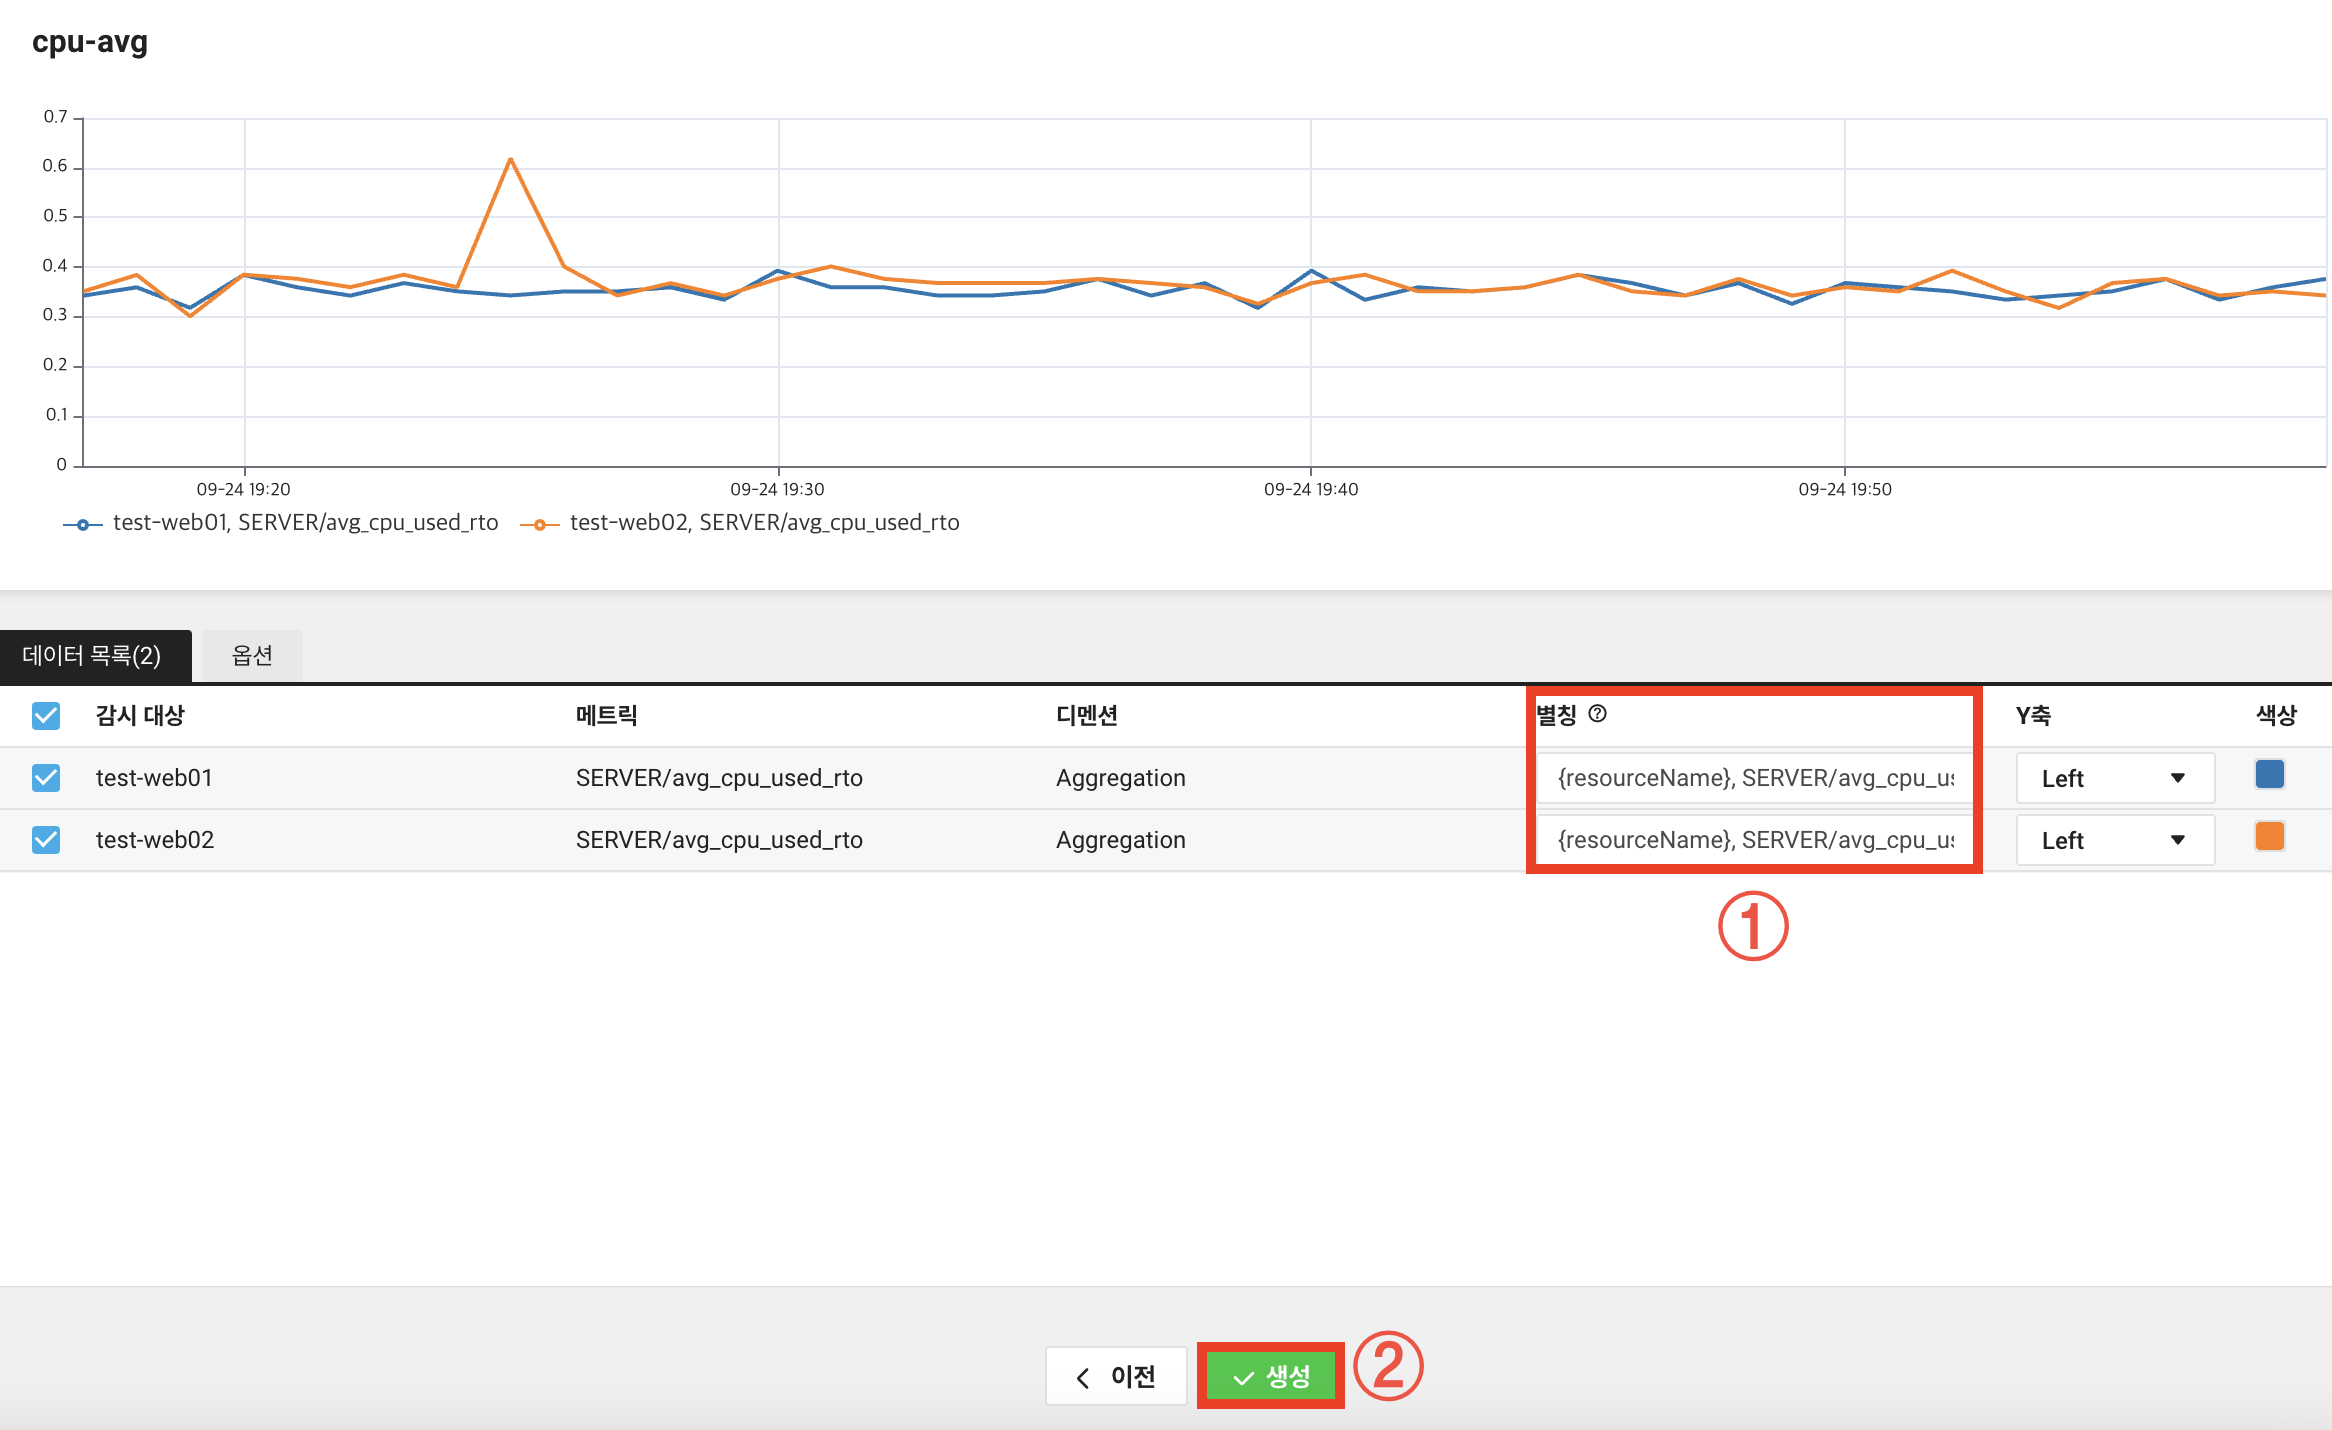Click alias input field for test-web02

point(1754,841)
